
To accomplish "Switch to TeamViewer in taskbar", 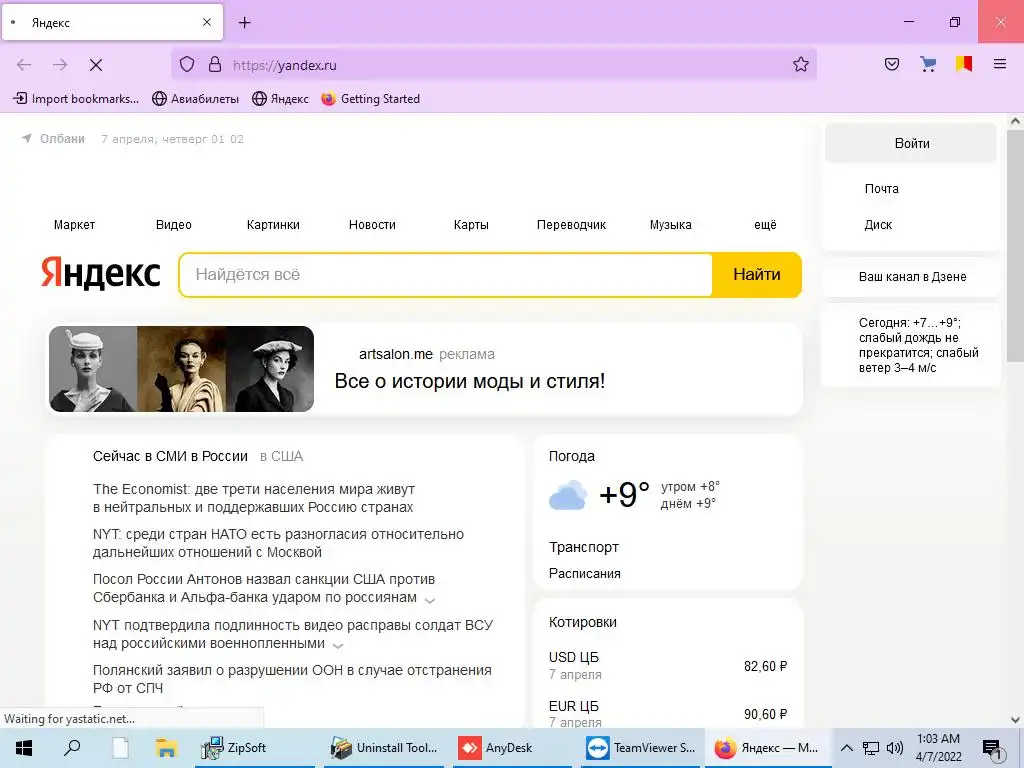I will click(x=640, y=748).
